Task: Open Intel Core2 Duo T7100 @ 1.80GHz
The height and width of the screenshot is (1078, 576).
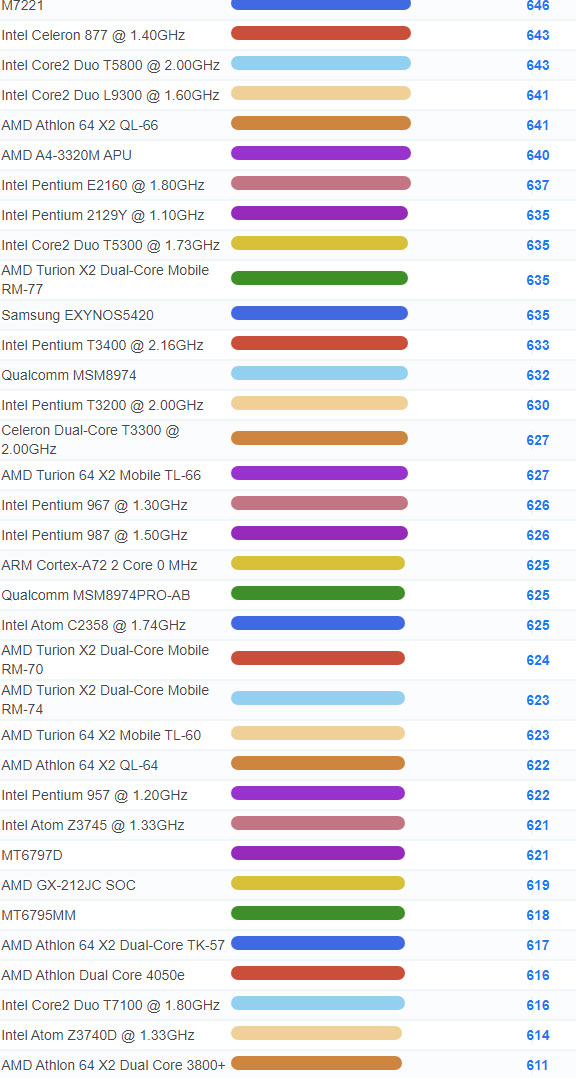Action: pyautogui.click(x=111, y=1006)
